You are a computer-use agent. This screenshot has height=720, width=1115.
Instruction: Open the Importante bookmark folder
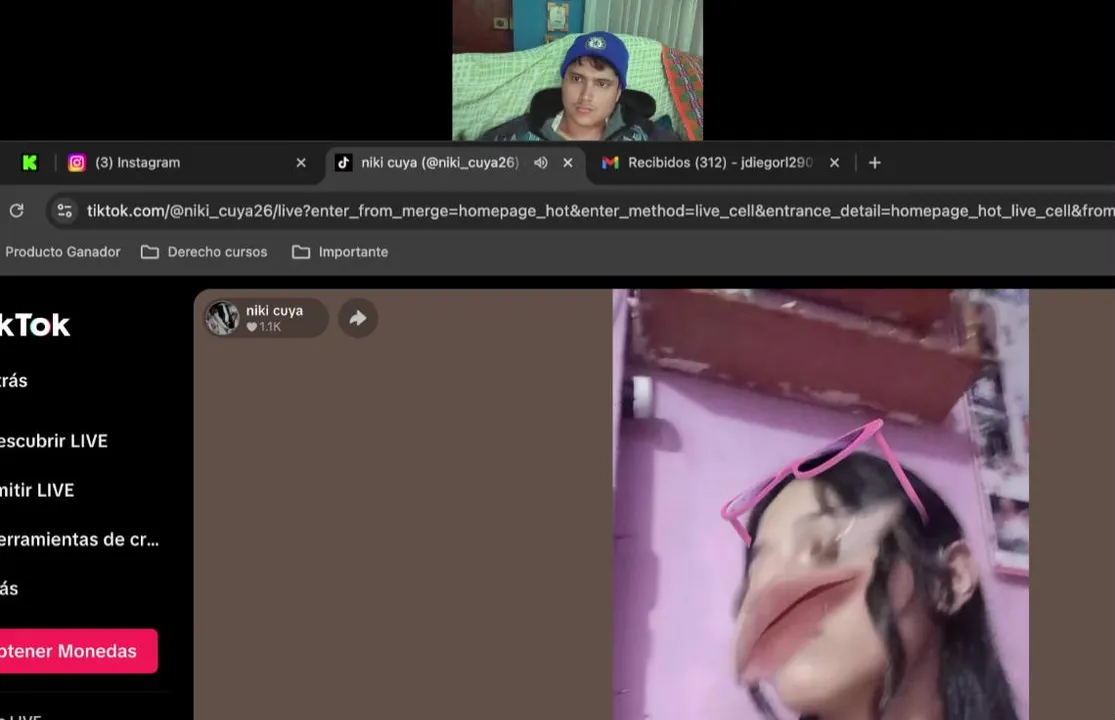pyautogui.click(x=340, y=252)
